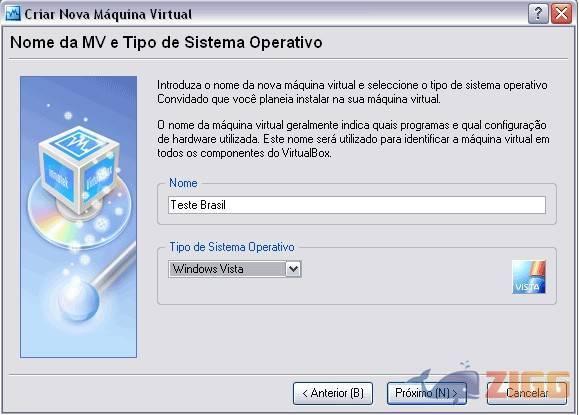Click the whale watermark logo
Image resolution: width=579 pixels, height=415 pixels.
point(445,382)
